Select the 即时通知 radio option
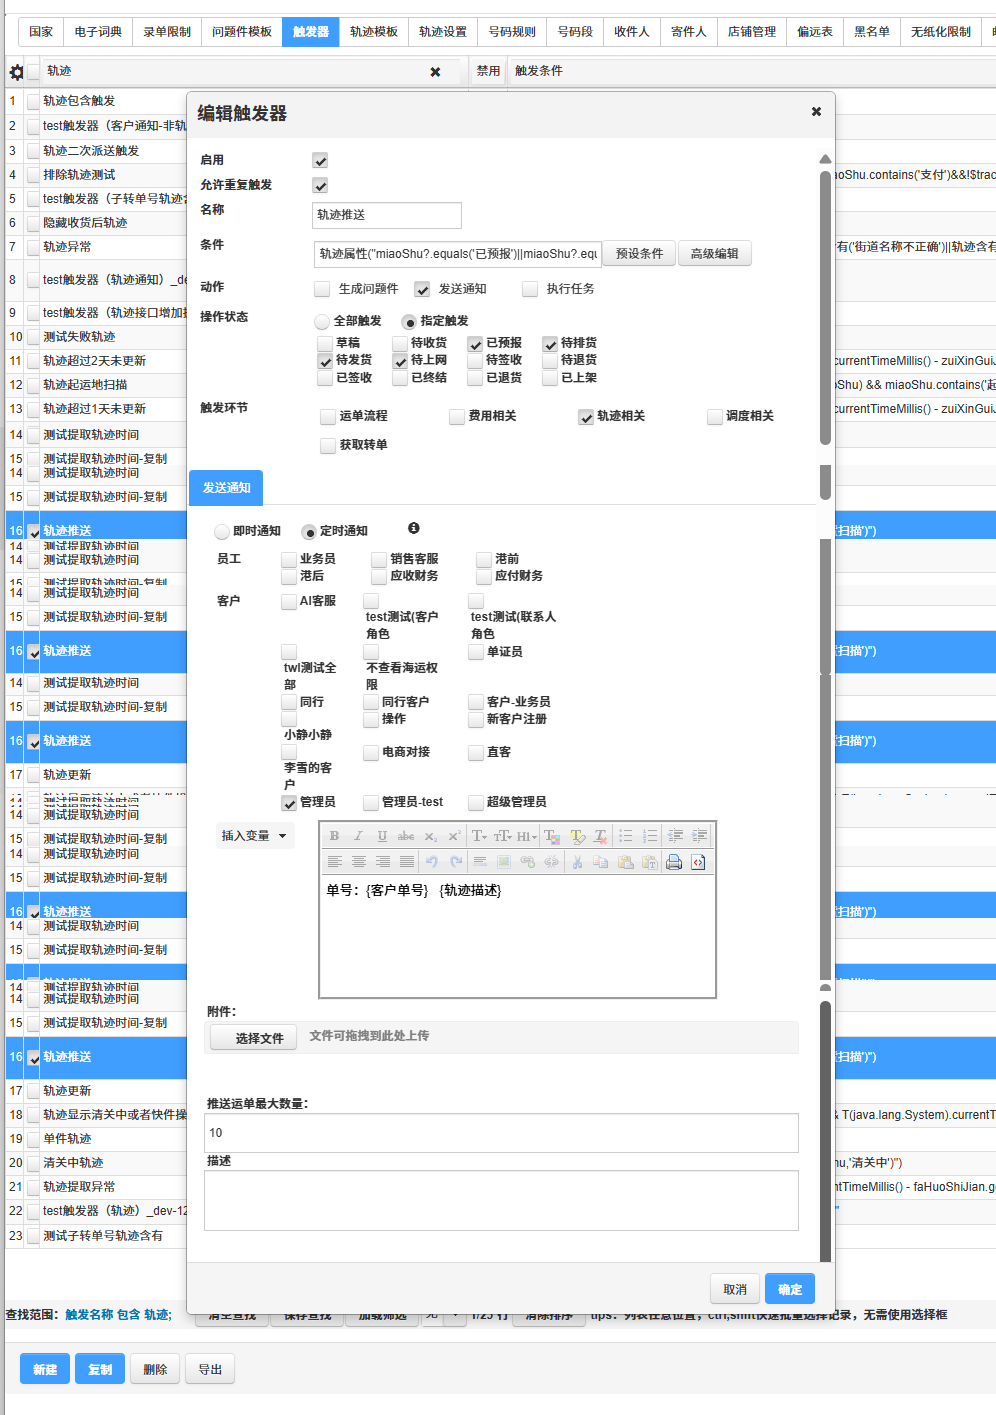The width and height of the screenshot is (996, 1415). [222, 532]
